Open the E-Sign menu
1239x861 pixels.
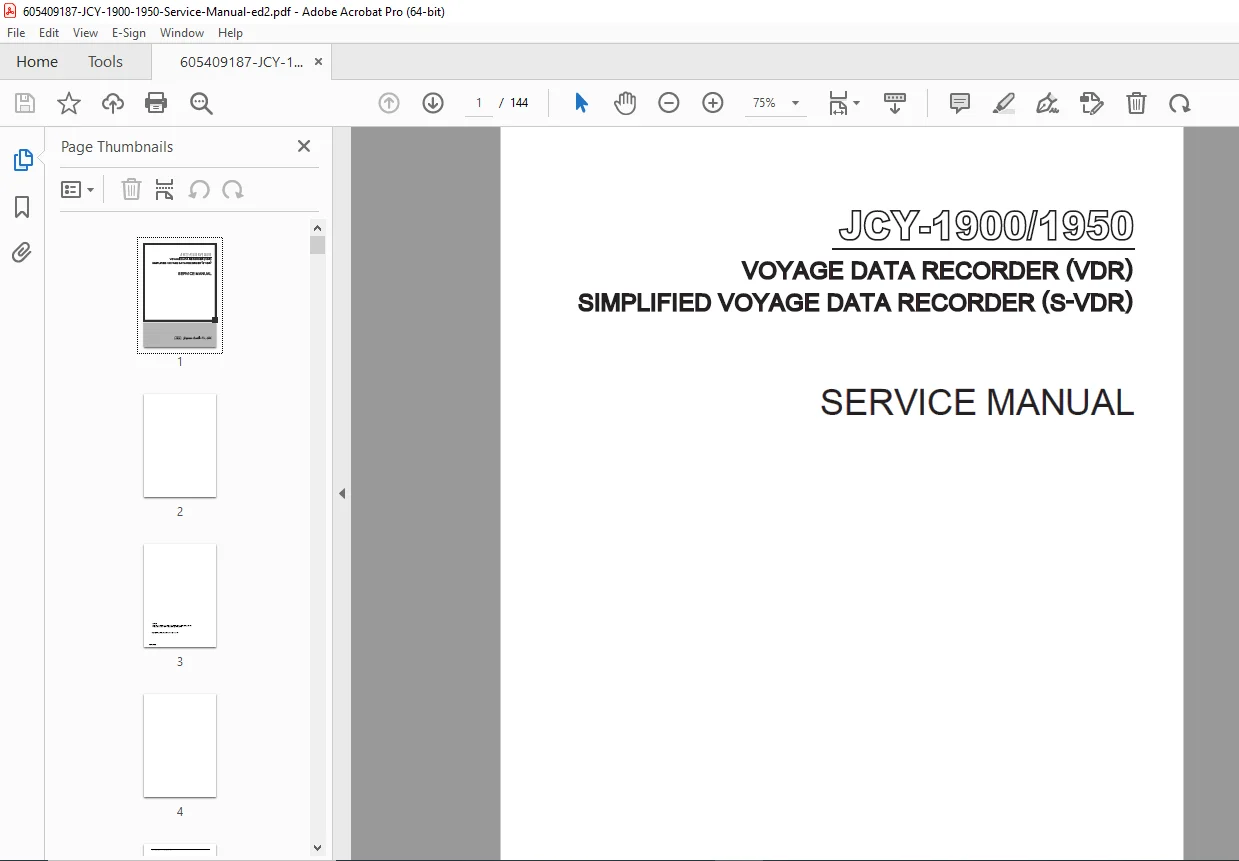coord(129,33)
